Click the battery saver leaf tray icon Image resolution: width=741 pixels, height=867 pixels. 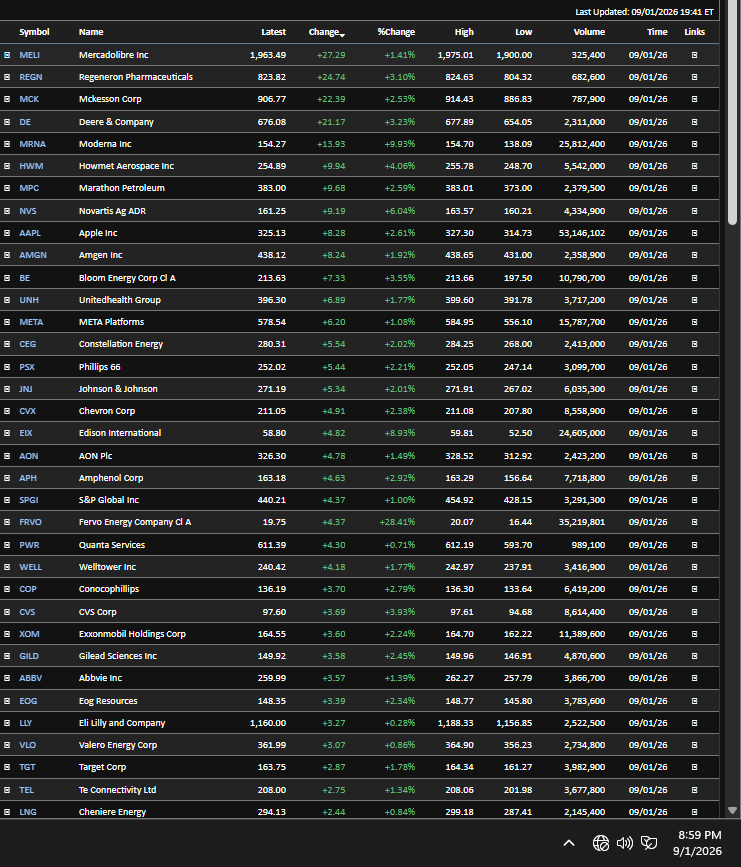pos(649,843)
